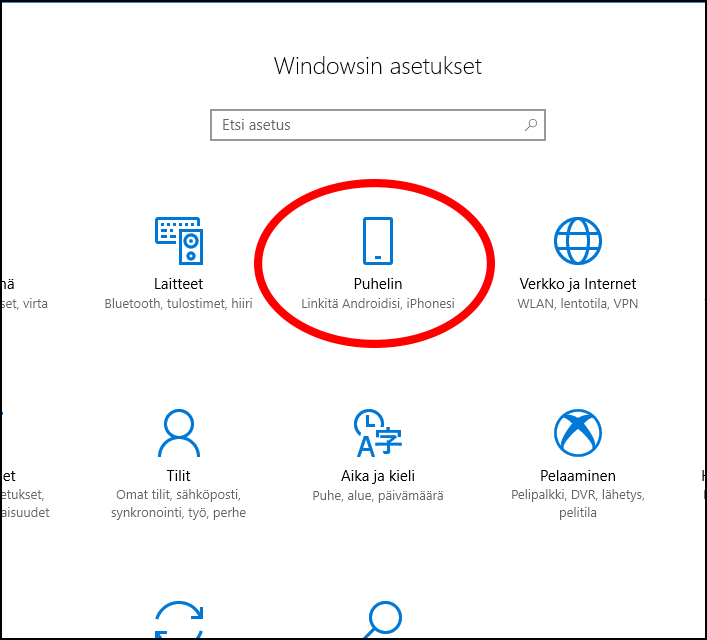This screenshot has height=640, width=707.
Task: Click 'Linkitä Androidisi, iPhonesi' description
Action: [378, 304]
